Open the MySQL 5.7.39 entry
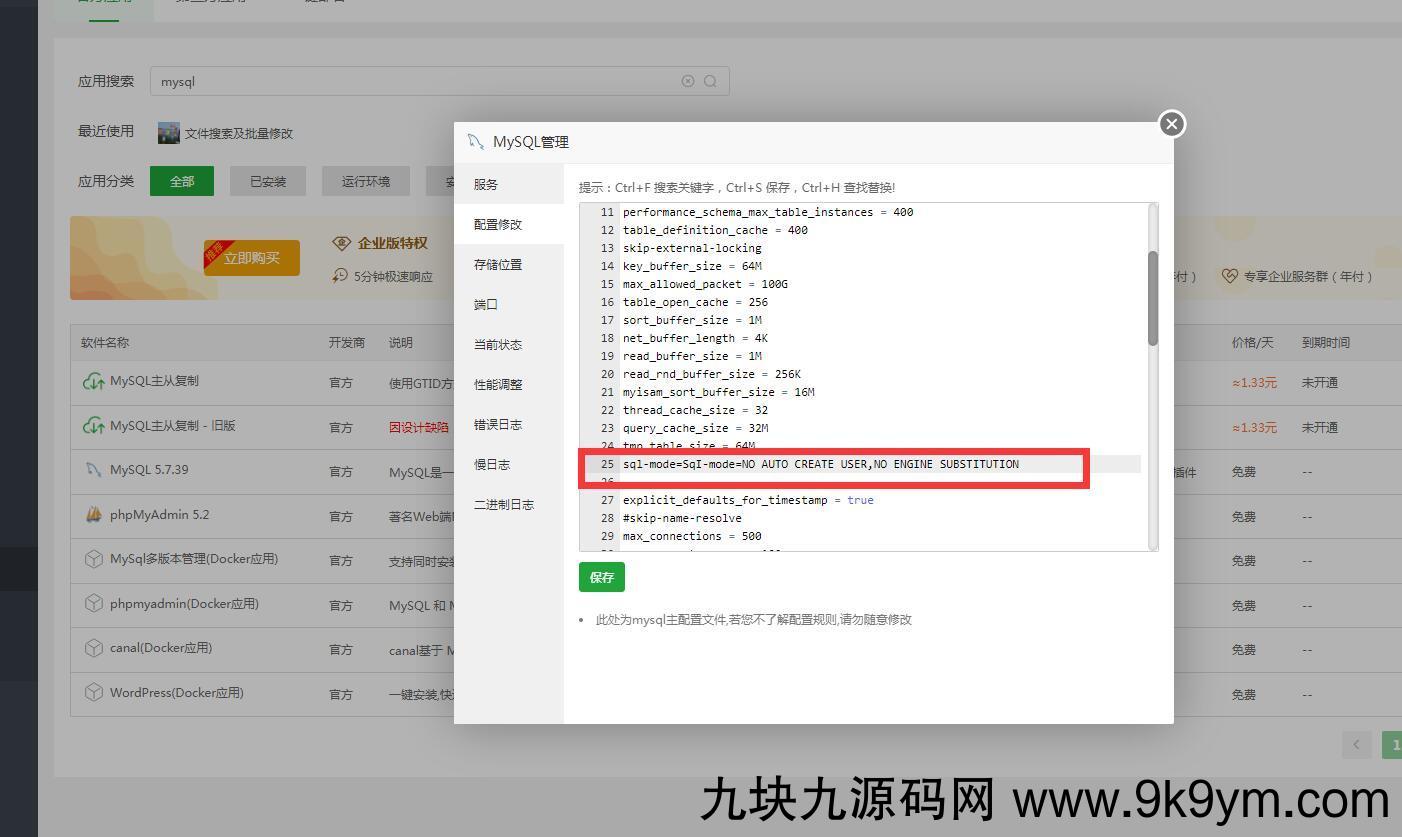The width and height of the screenshot is (1402, 837). click(x=149, y=469)
